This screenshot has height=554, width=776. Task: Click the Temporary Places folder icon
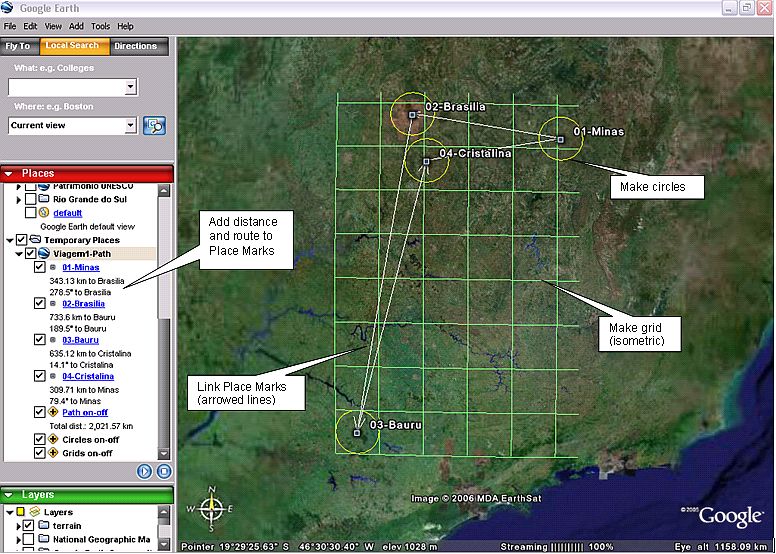click(35, 240)
